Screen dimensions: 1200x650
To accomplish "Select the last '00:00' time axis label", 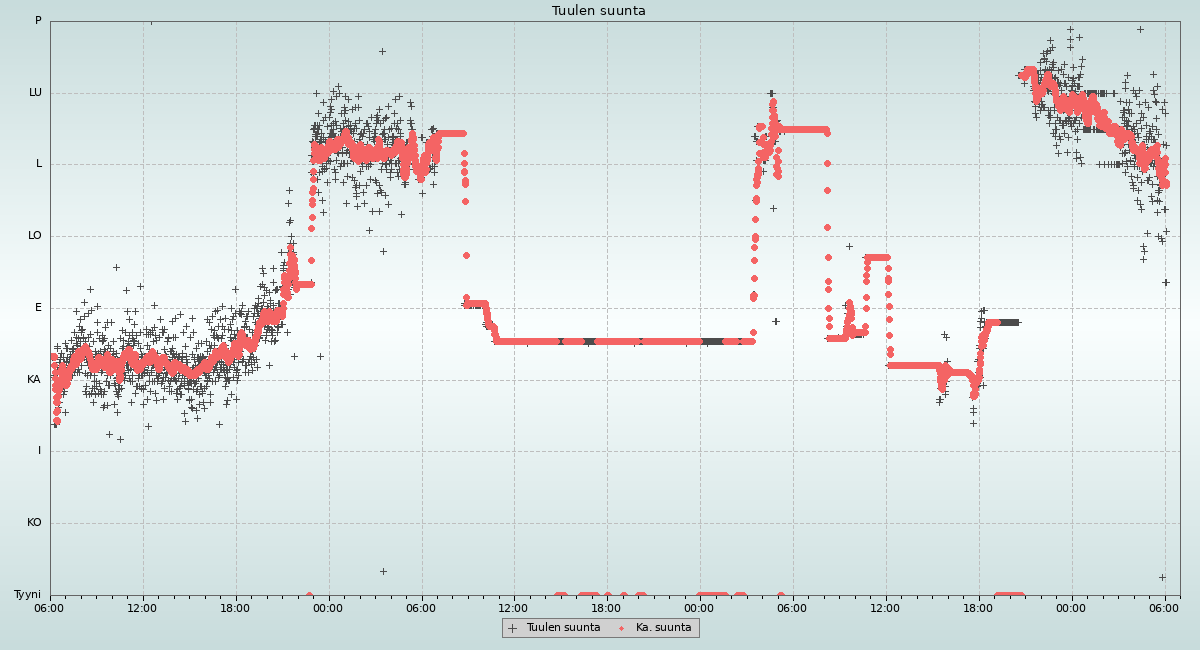I will point(1071,607).
